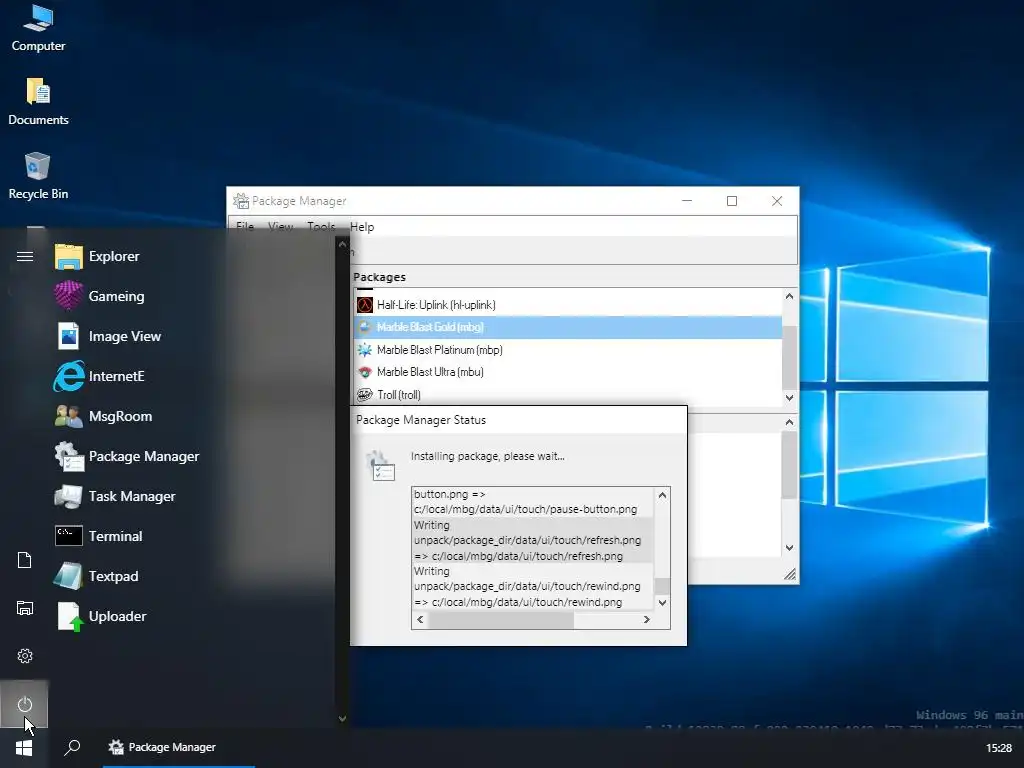Open Recycle Bin desktop icon

coord(38,176)
